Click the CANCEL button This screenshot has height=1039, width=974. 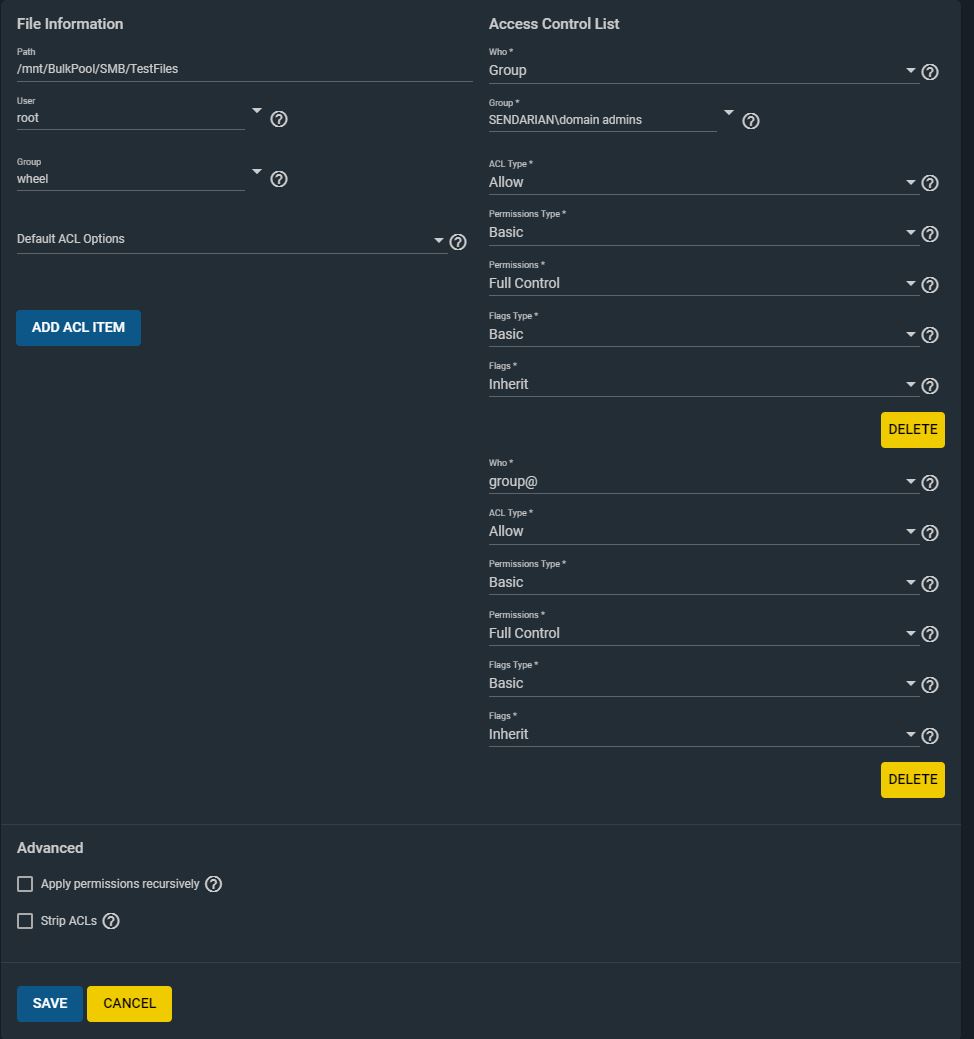129,1003
